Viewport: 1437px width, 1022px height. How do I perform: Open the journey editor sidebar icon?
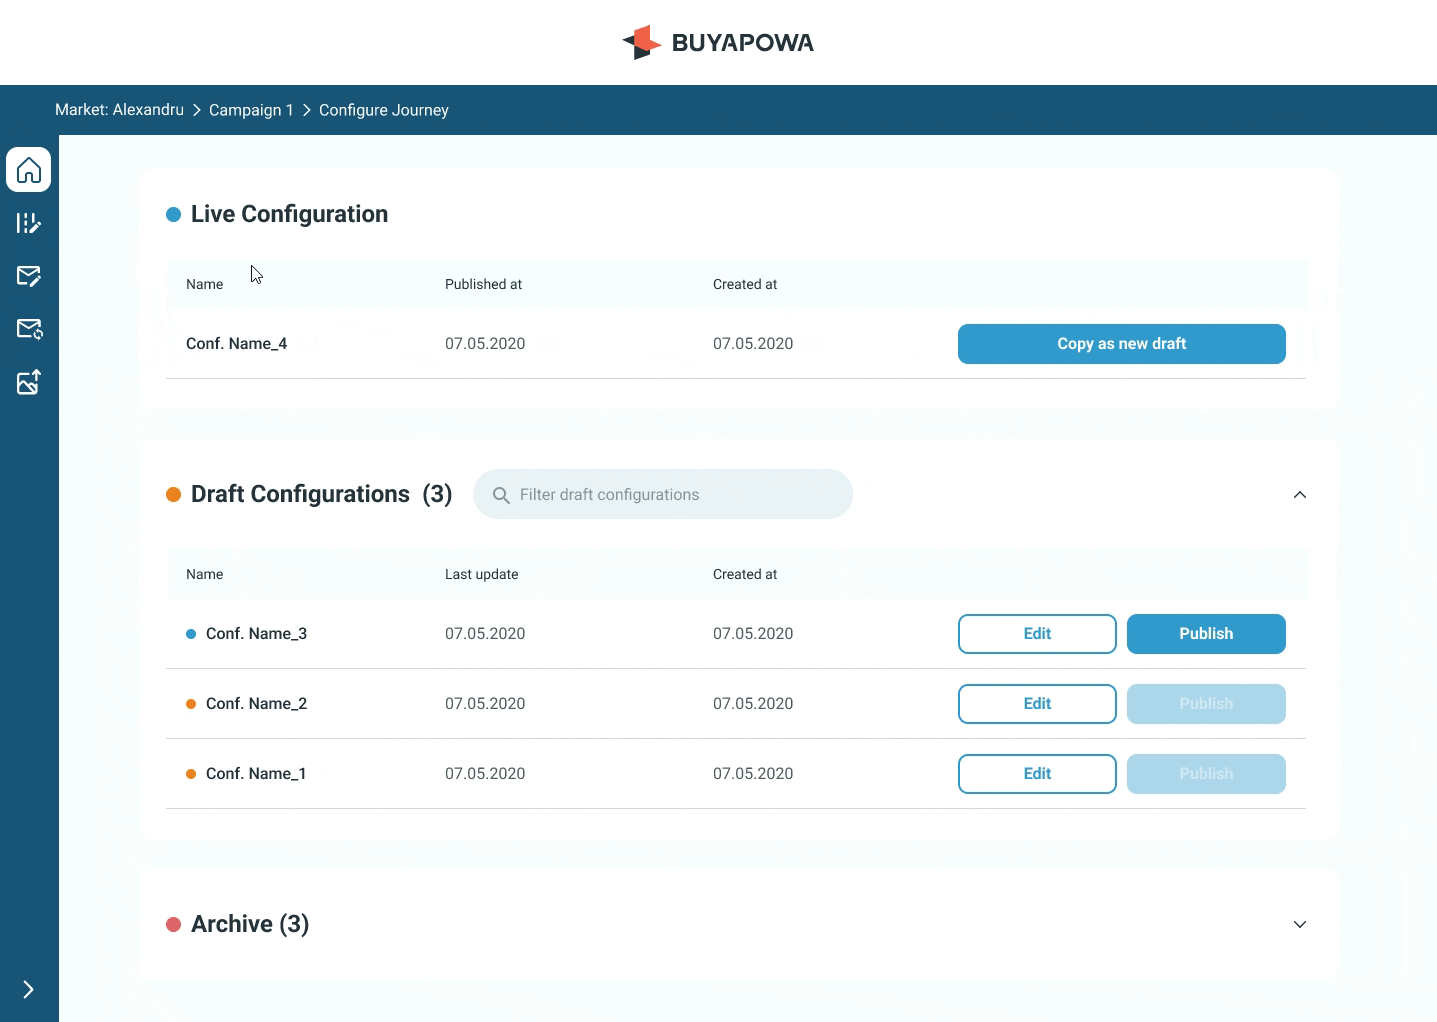coord(29,223)
